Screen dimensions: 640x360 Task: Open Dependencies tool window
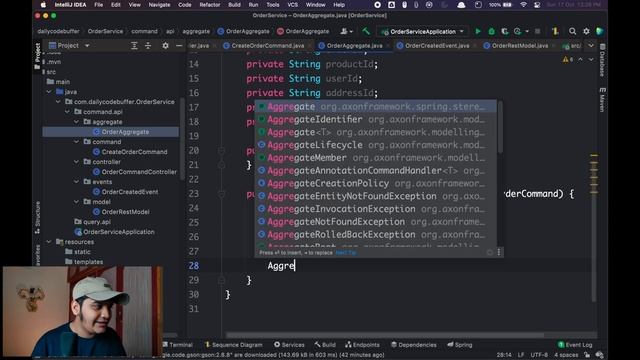point(413,345)
